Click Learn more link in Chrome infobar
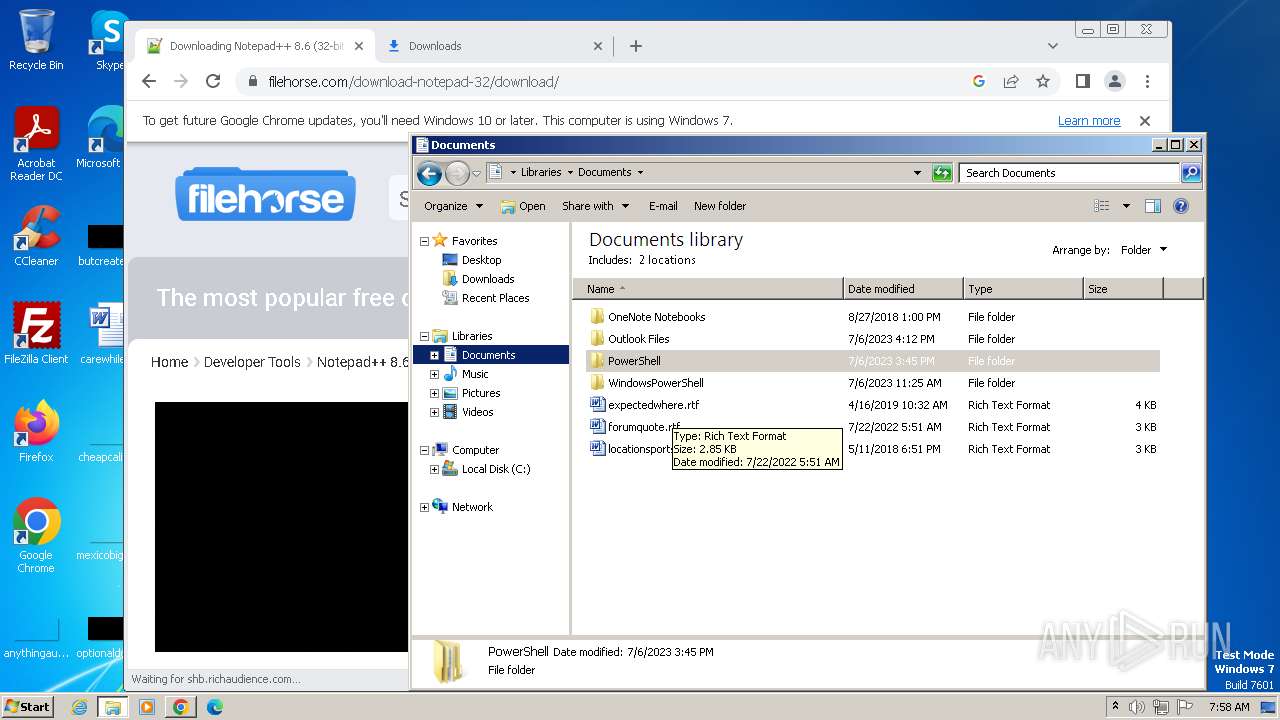This screenshot has width=1280, height=720. [x=1089, y=121]
